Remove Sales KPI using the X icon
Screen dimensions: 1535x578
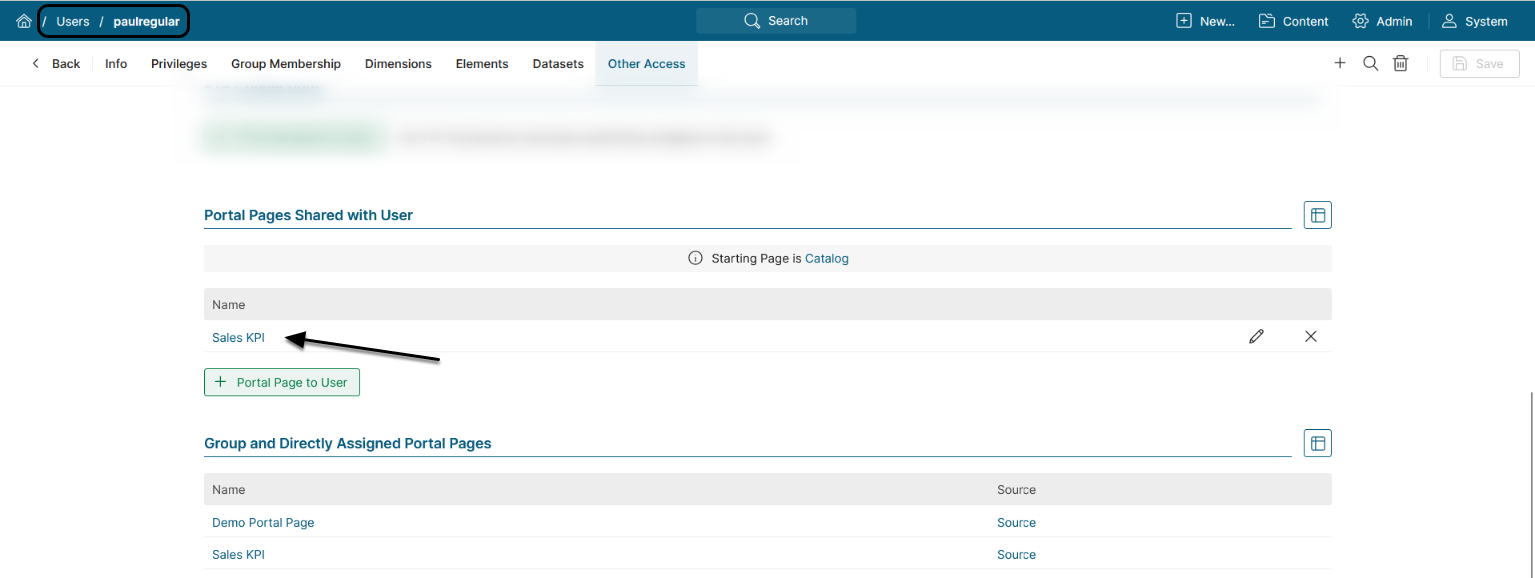[x=1311, y=336]
